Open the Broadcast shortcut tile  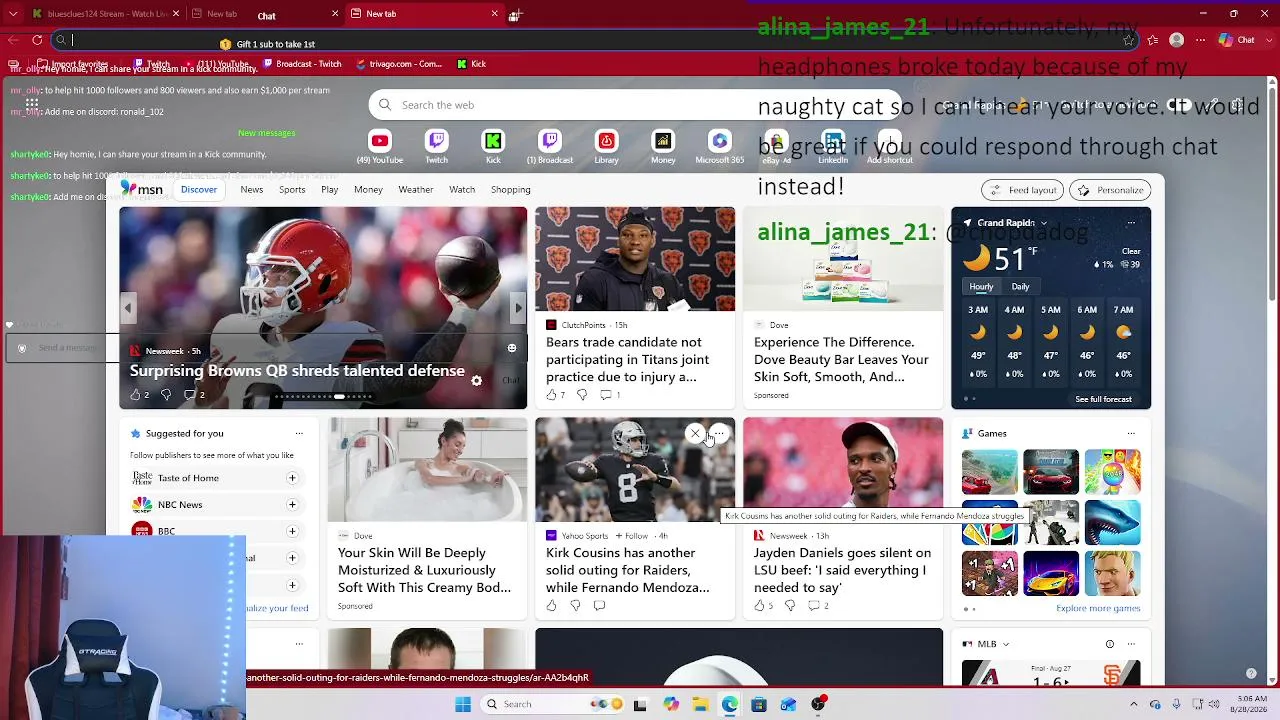550,146
